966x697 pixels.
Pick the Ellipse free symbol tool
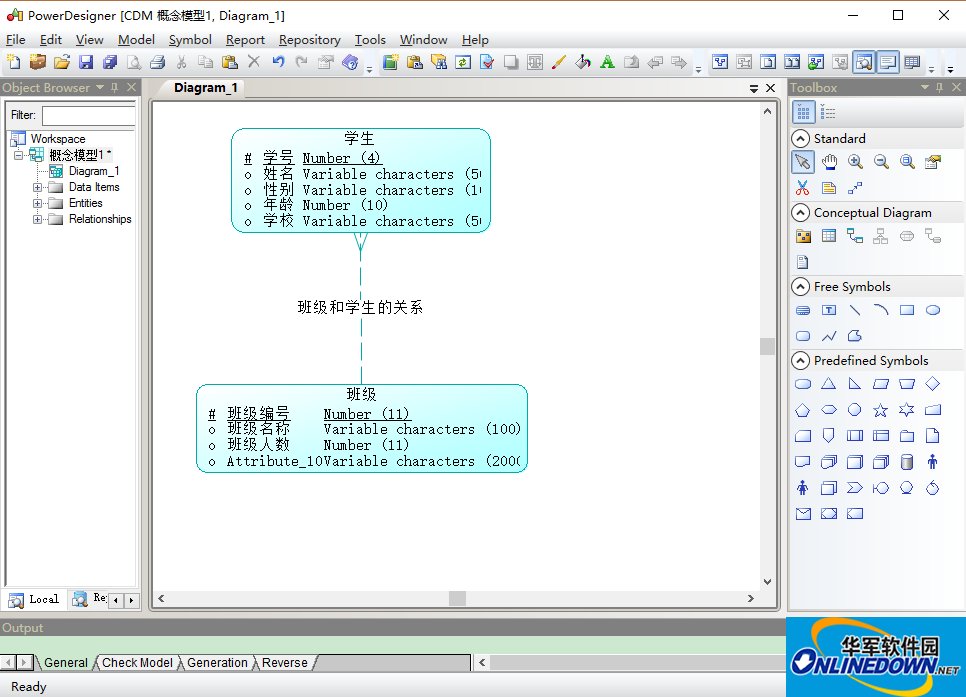[x=933, y=310]
